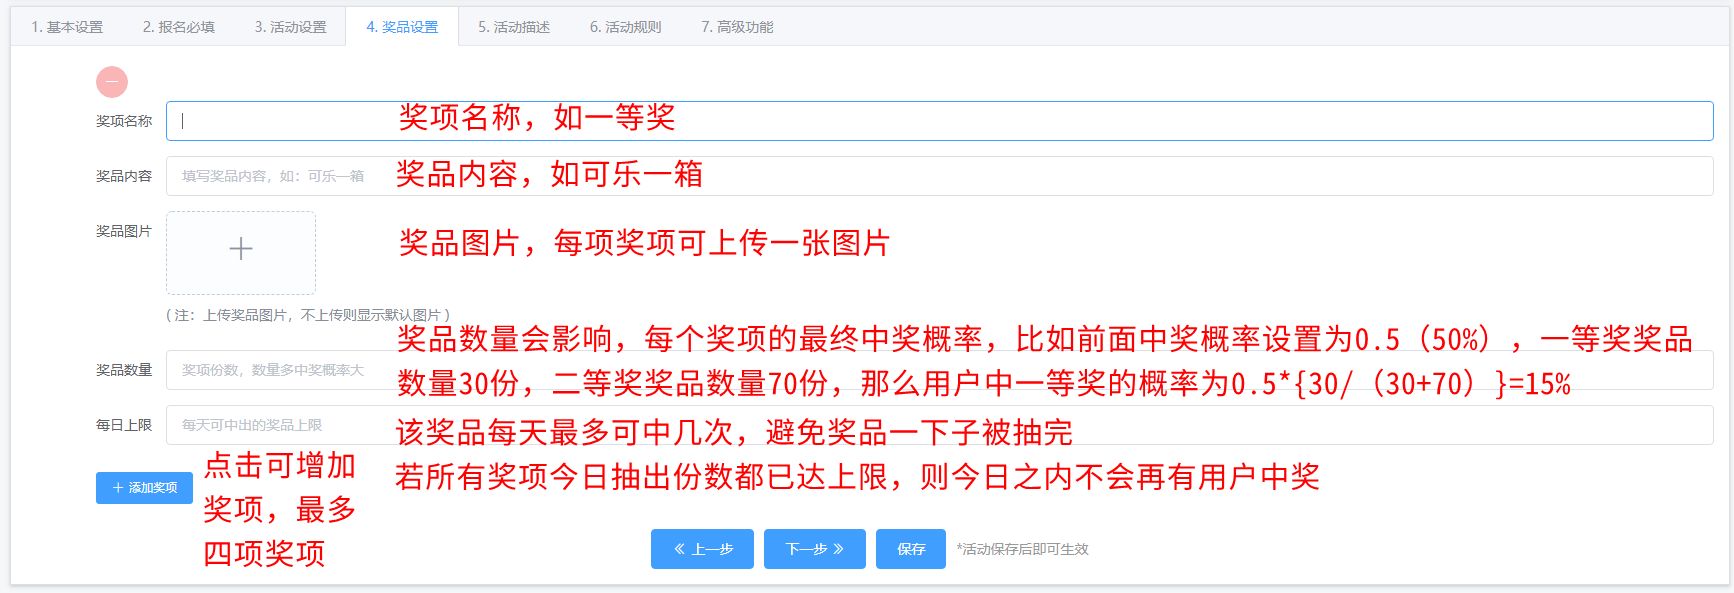Screen dimensions: 1734x593
Task: Click the 奖品图片 field label
Action: coord(124,231)
